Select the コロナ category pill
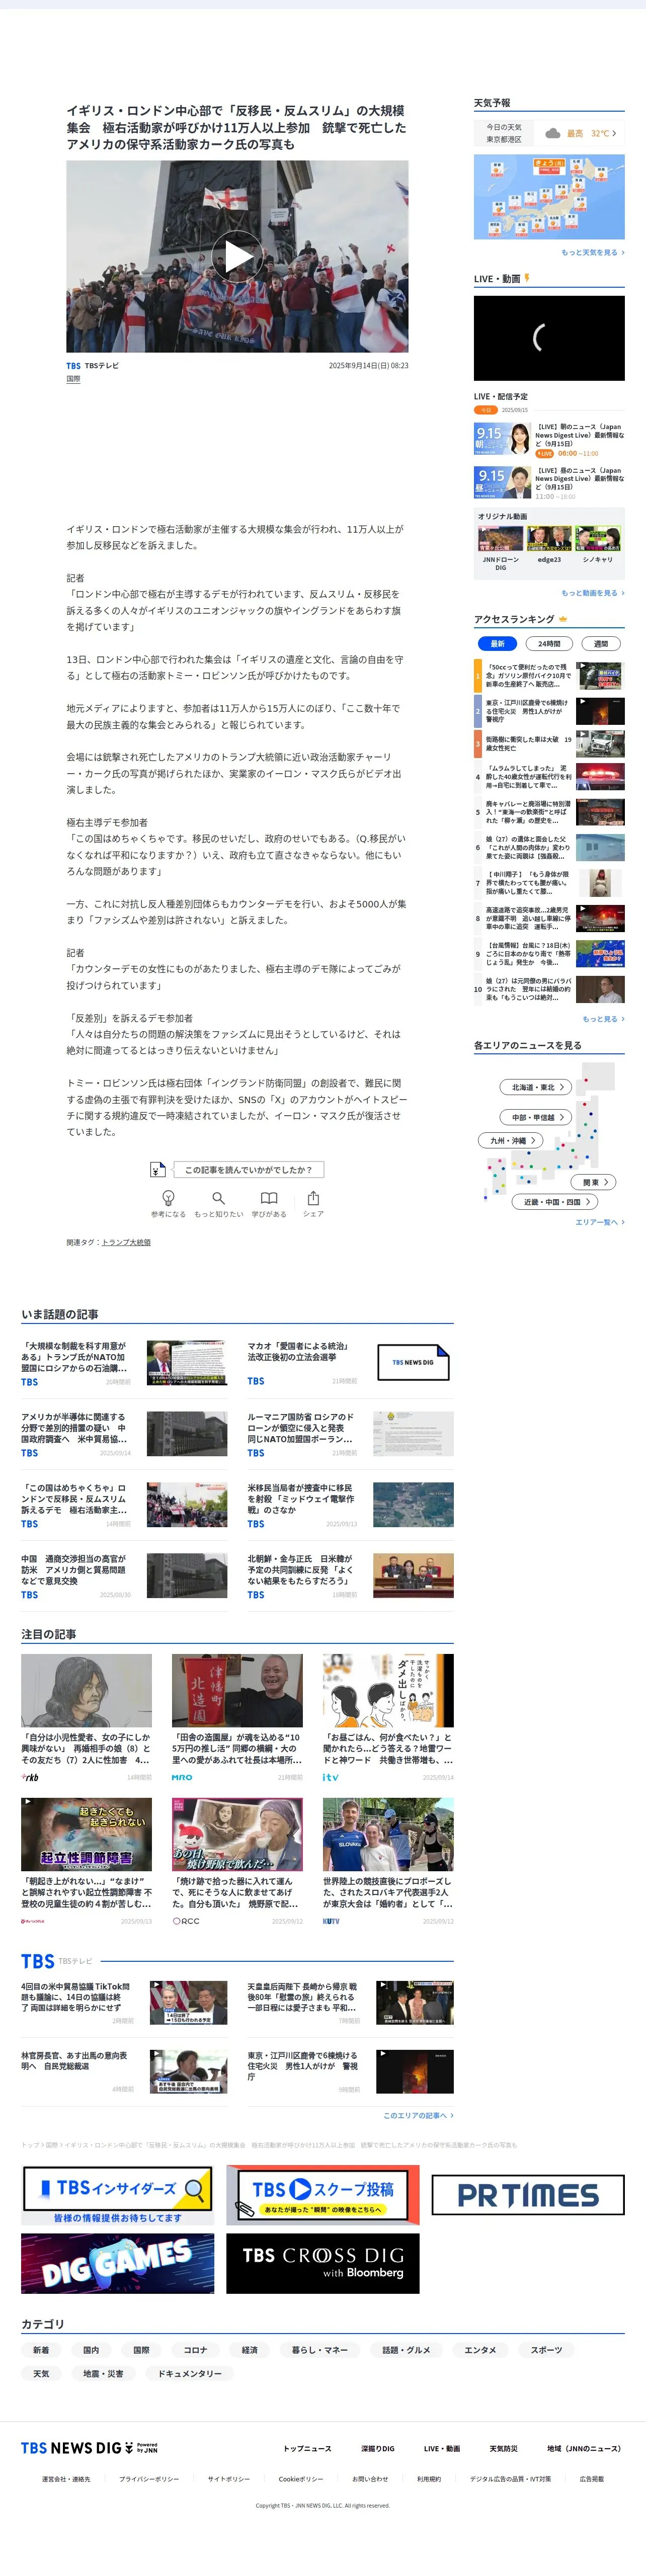The height and width of the screenshot is (2576, 646). (195, 2350)
